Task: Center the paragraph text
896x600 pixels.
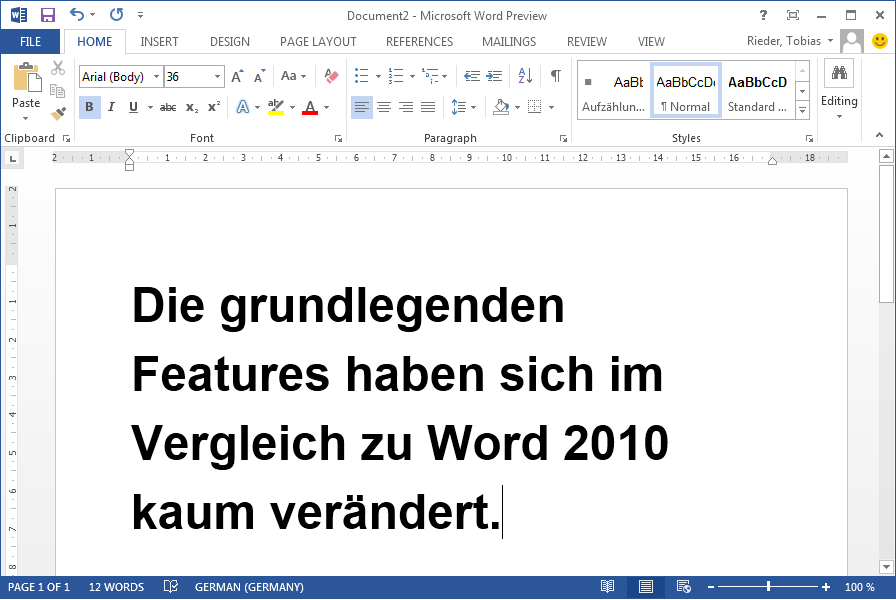Action: coord(384,107)
